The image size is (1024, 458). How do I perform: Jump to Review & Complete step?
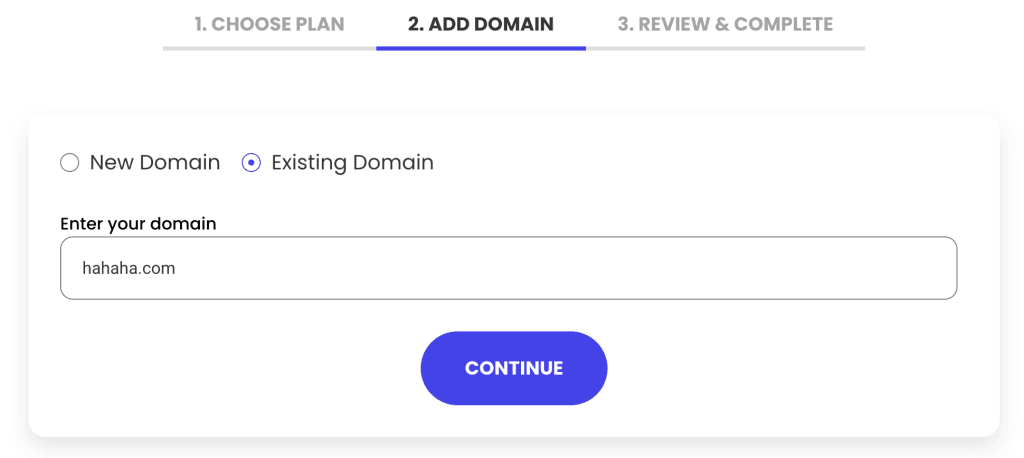tap(724, 24)
